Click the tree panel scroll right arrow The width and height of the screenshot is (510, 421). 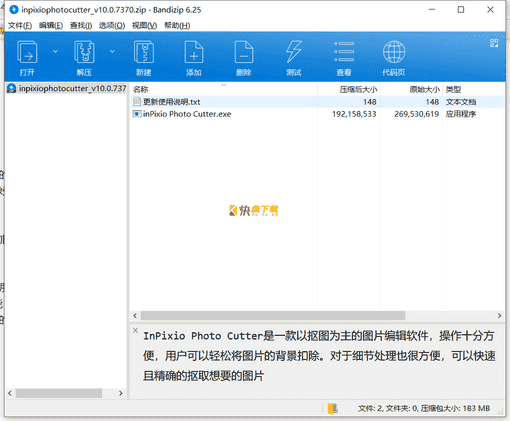pos(121,393)
